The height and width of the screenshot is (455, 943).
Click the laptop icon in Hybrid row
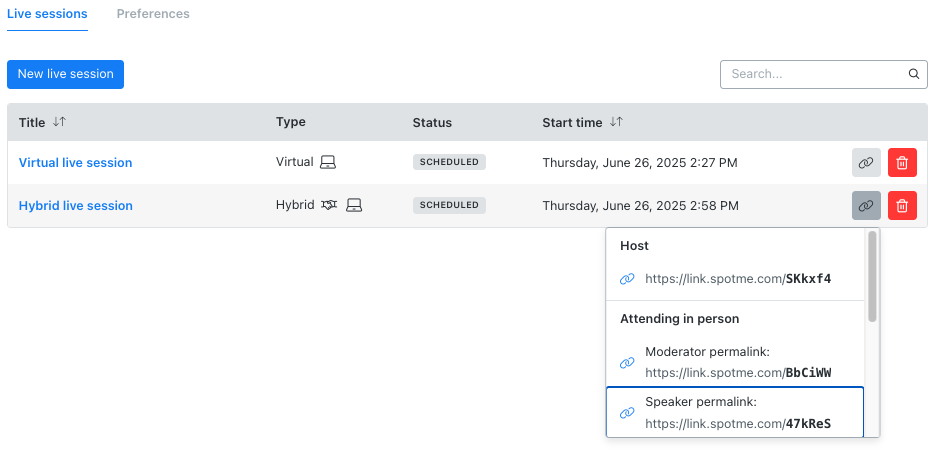(354, 206)
